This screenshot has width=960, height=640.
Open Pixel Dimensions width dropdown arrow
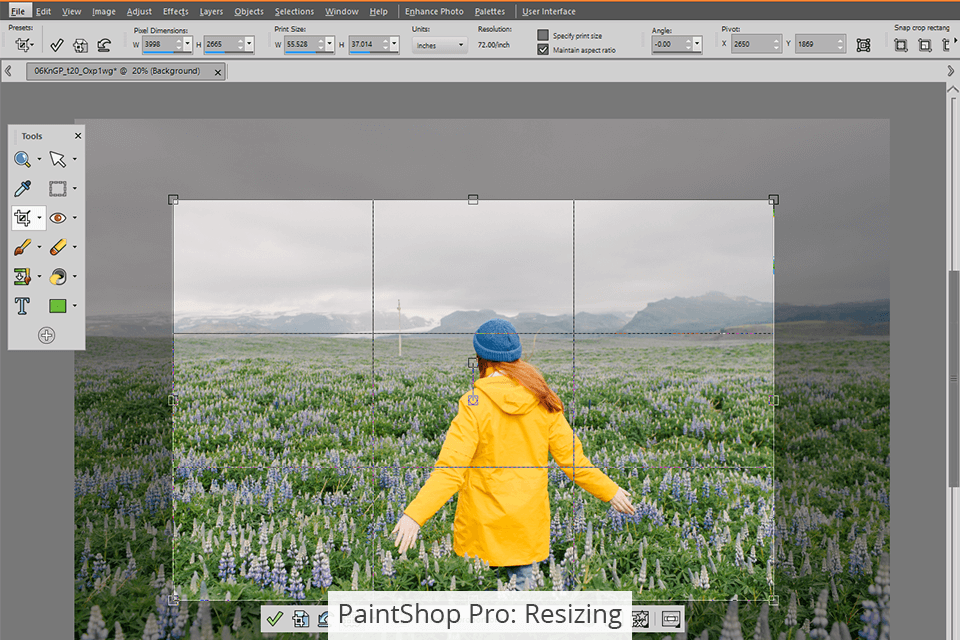pyautogui.click(x=187, y=44)
